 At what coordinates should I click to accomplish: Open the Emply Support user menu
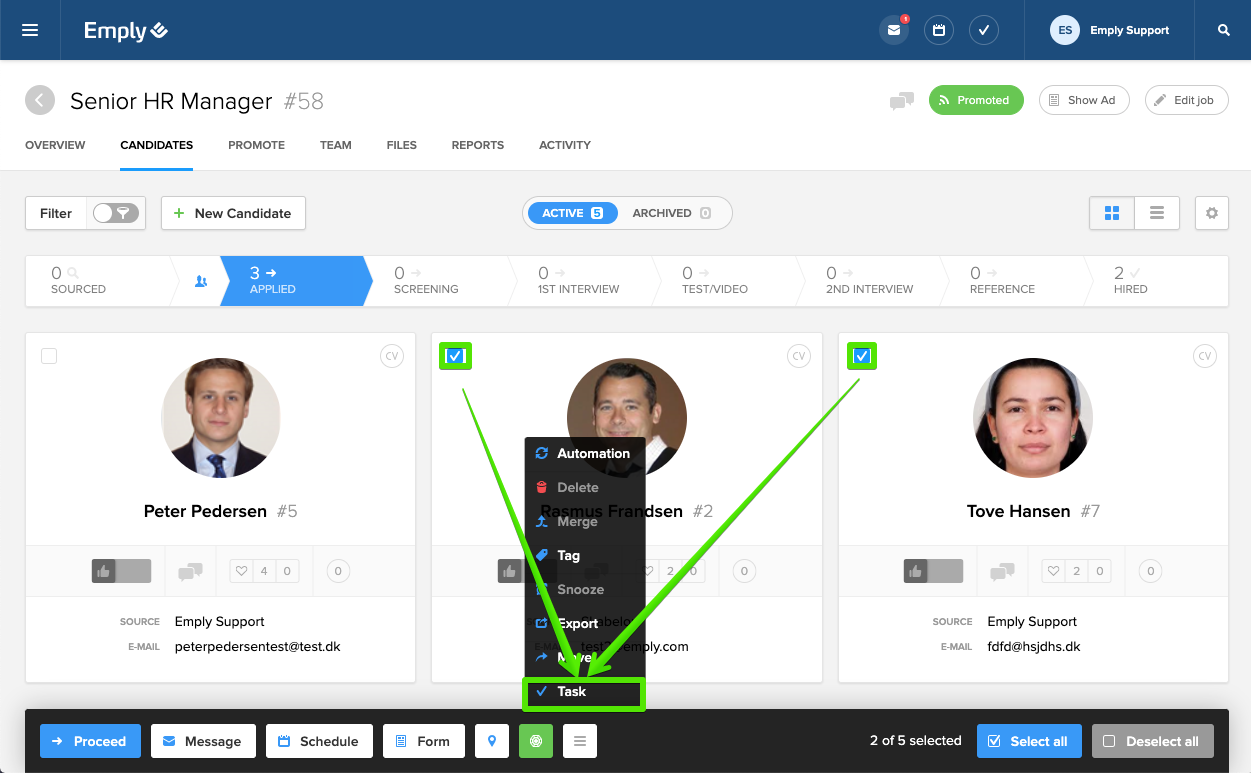pos(1110,30)
